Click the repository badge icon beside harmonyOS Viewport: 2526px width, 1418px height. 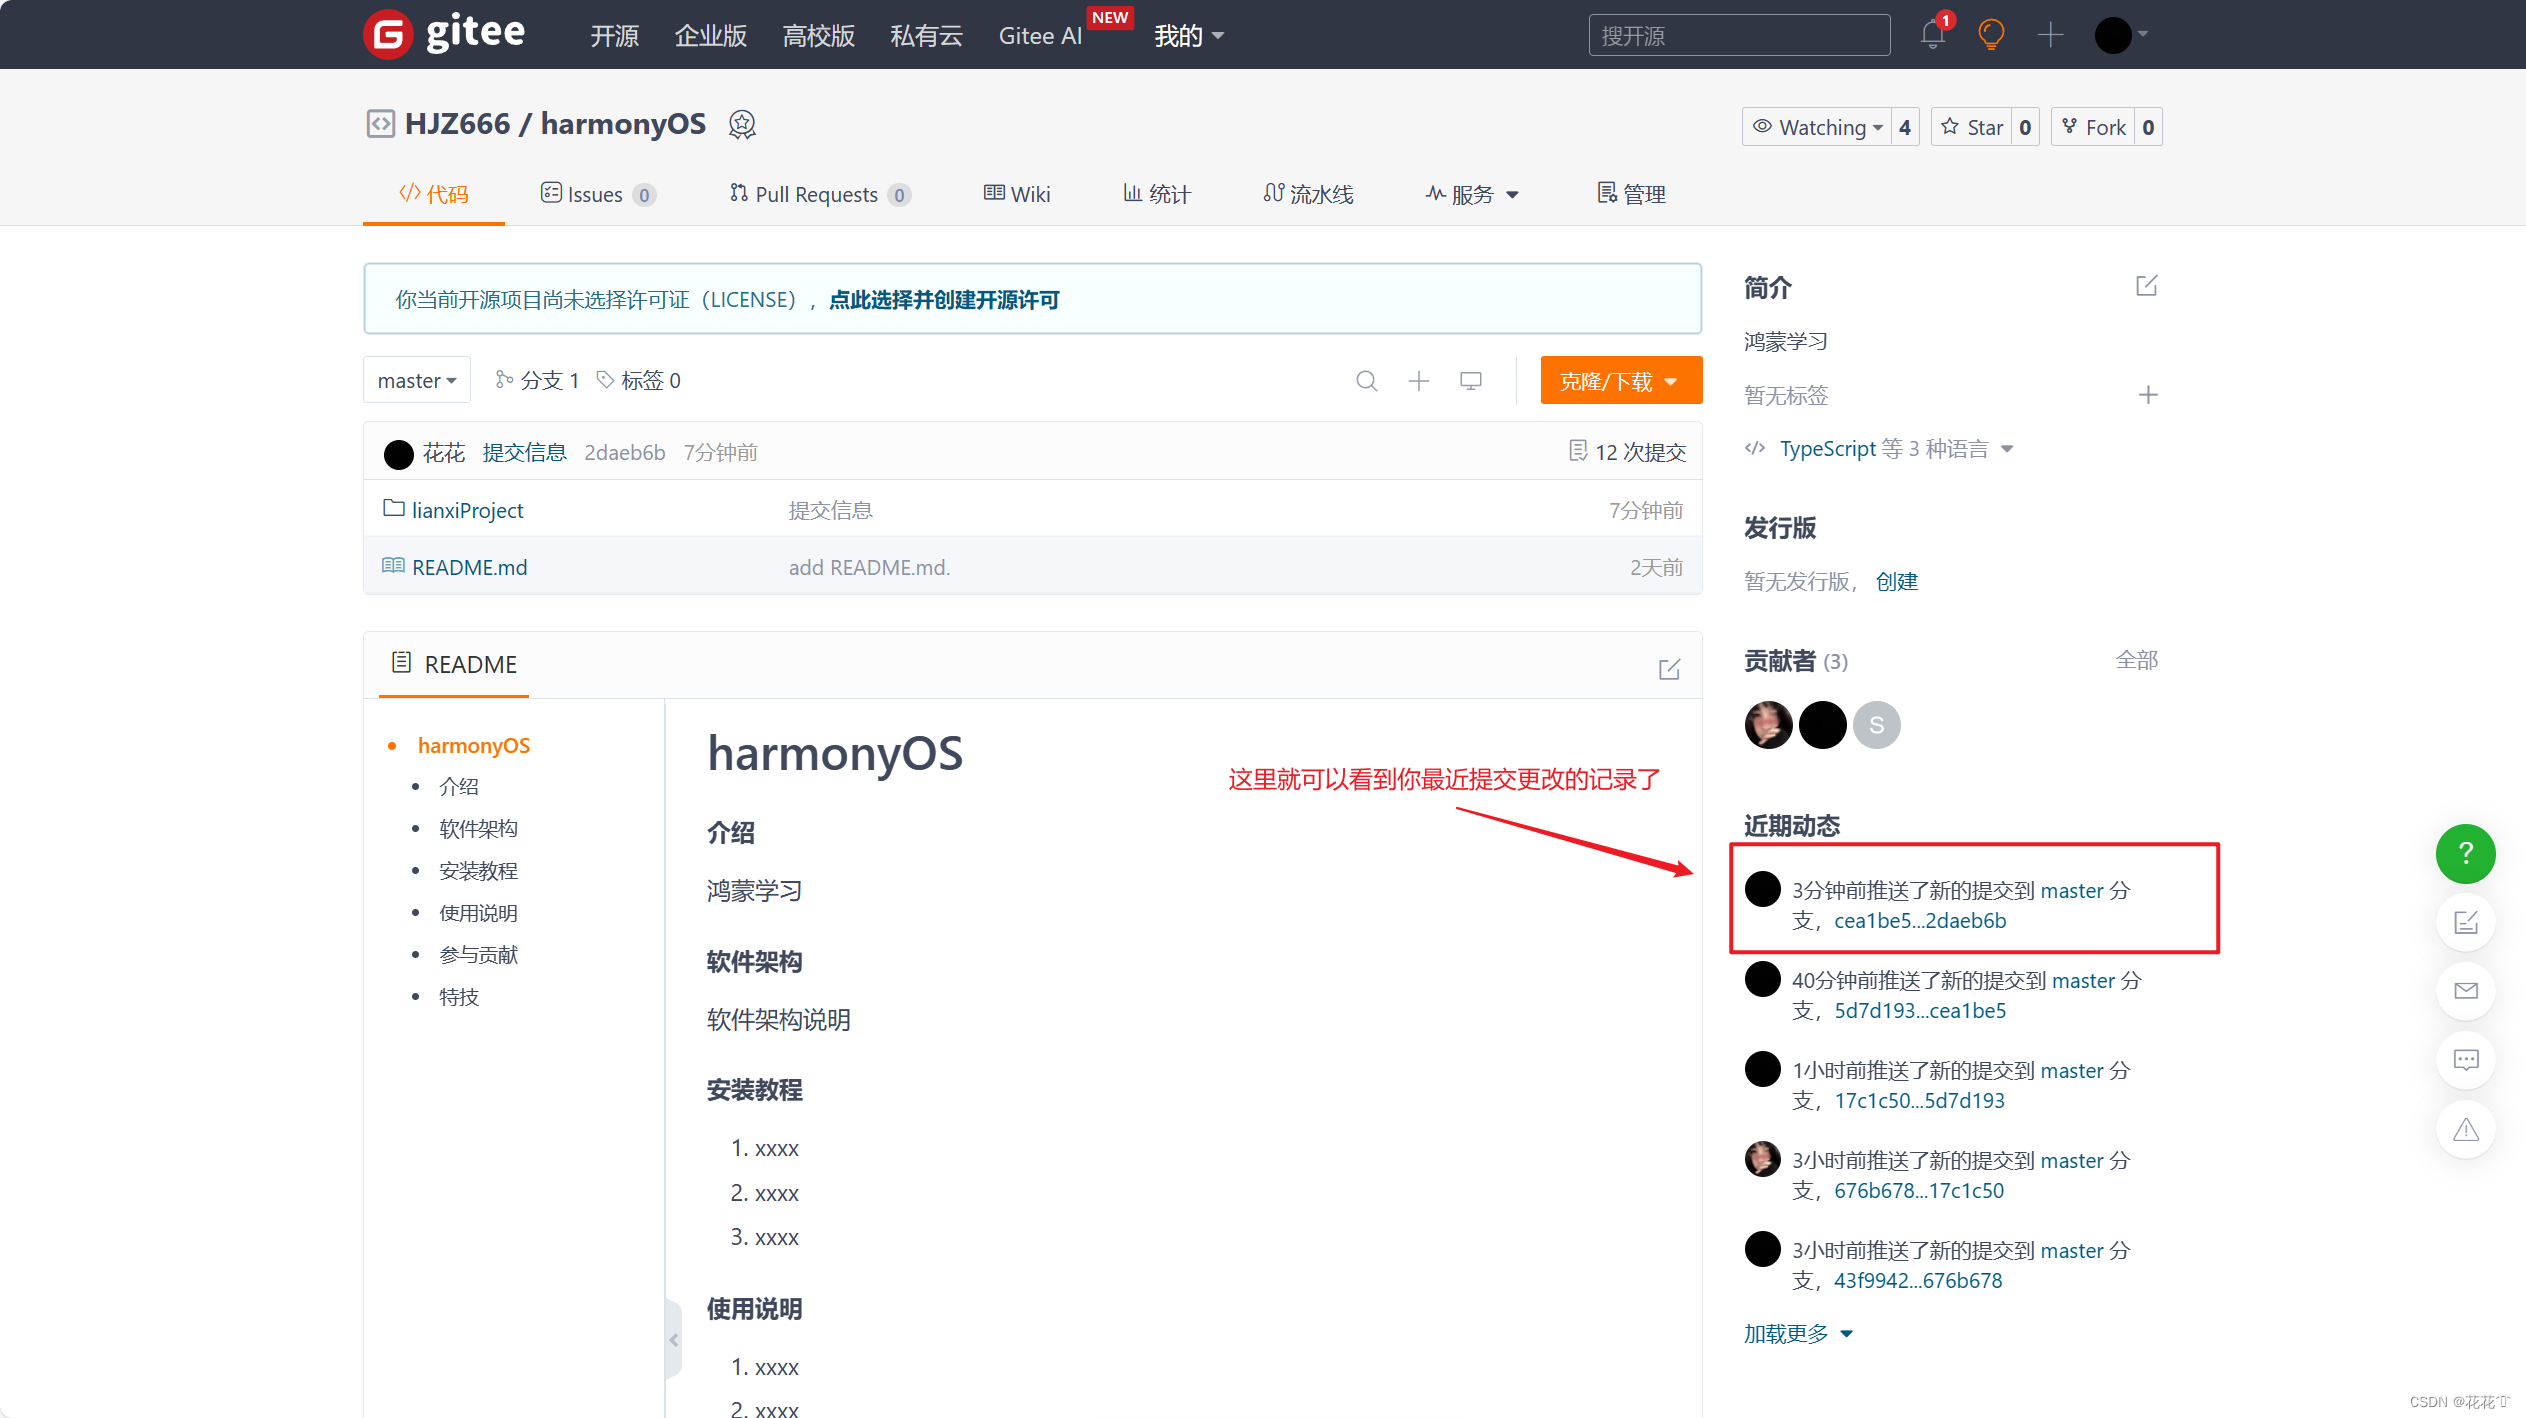coord(742,124)
